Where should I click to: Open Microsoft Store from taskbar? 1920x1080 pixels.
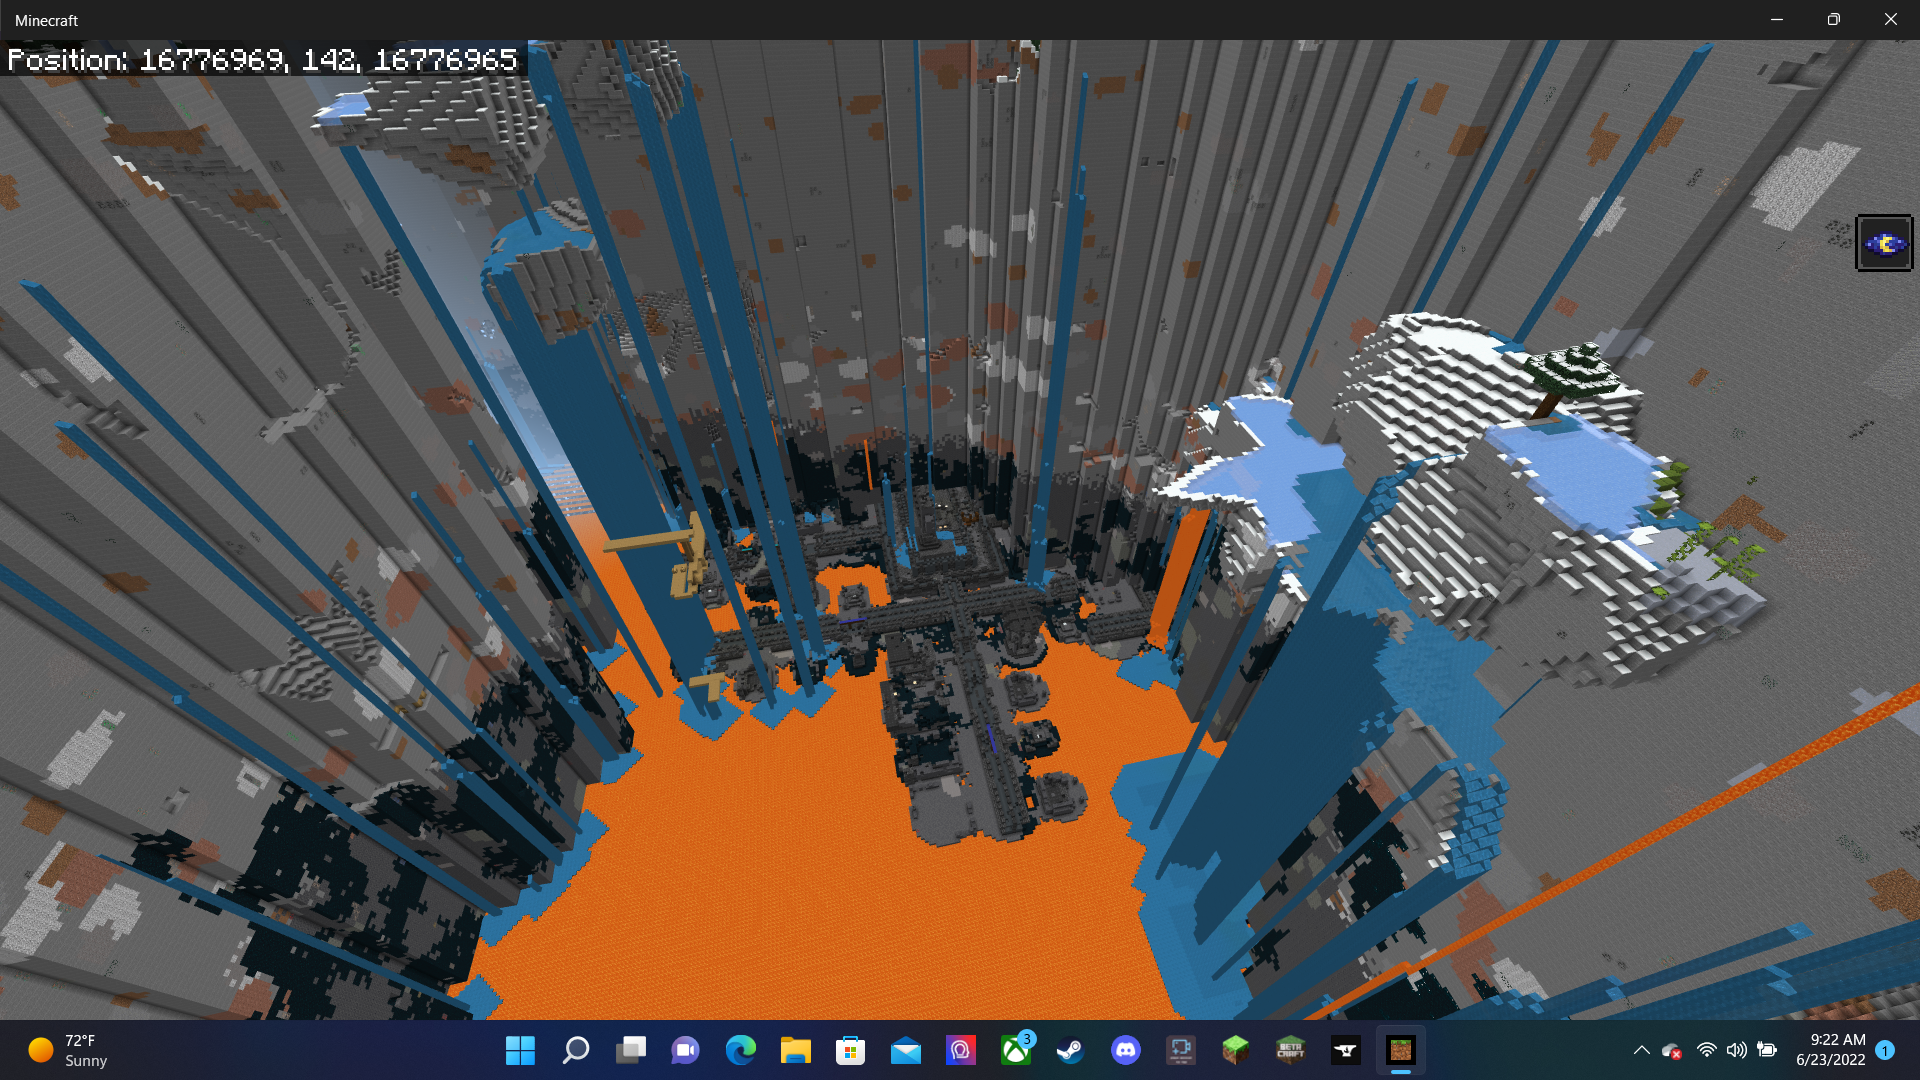[x=851, y=1050]
